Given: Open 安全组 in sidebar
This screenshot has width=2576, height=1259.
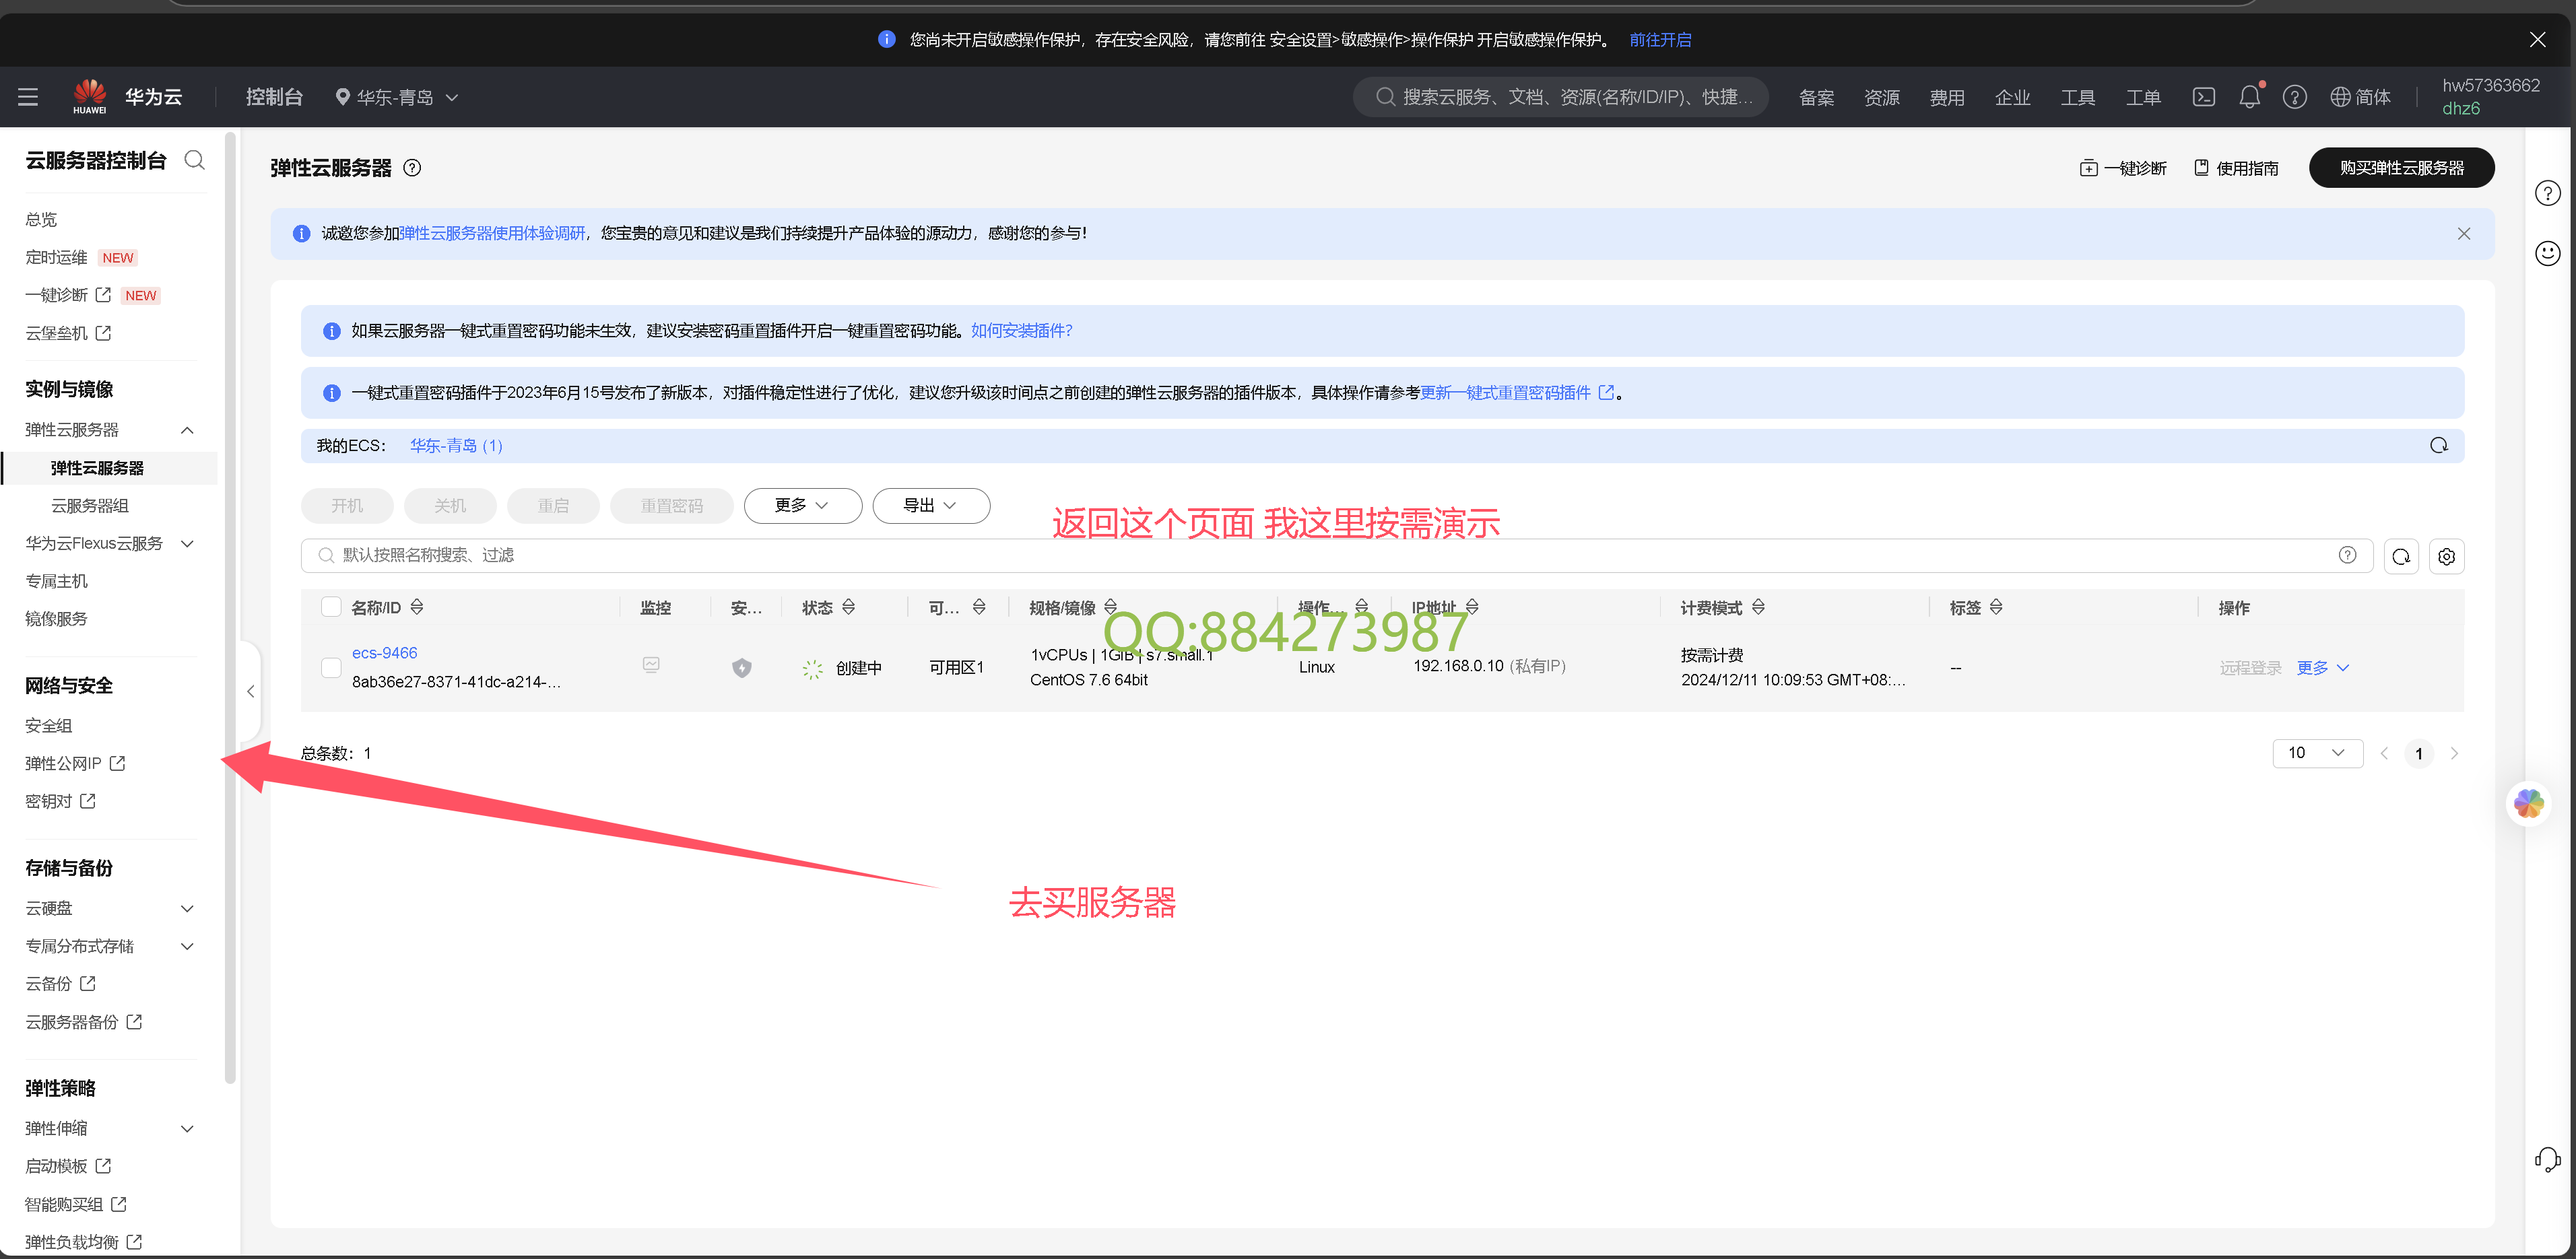Looking at the screenshot, I should 49,726.
